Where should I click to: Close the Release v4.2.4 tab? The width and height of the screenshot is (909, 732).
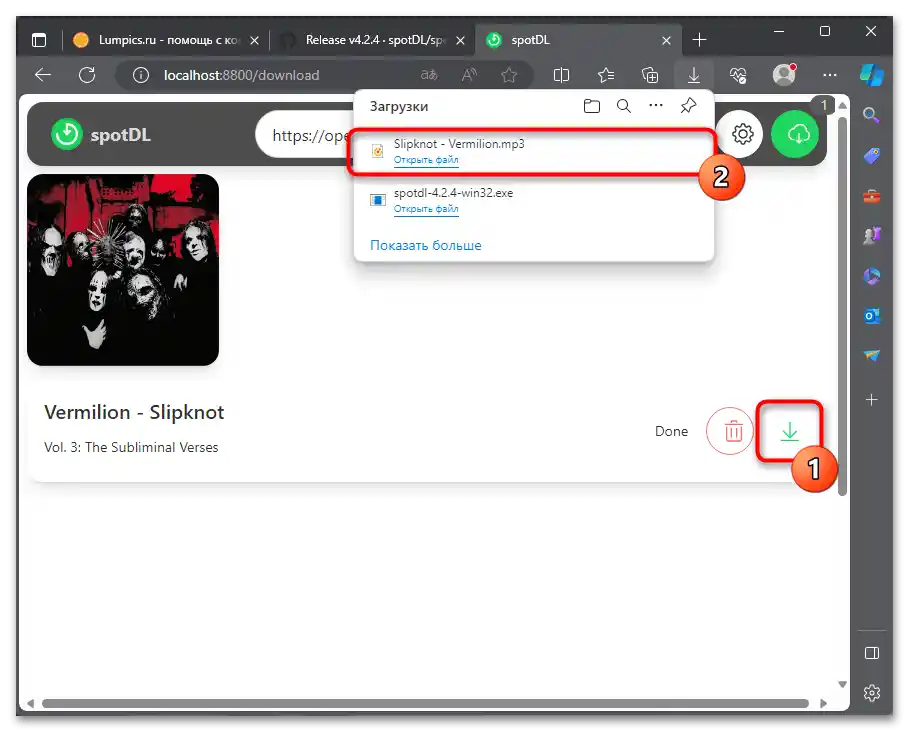460,41
